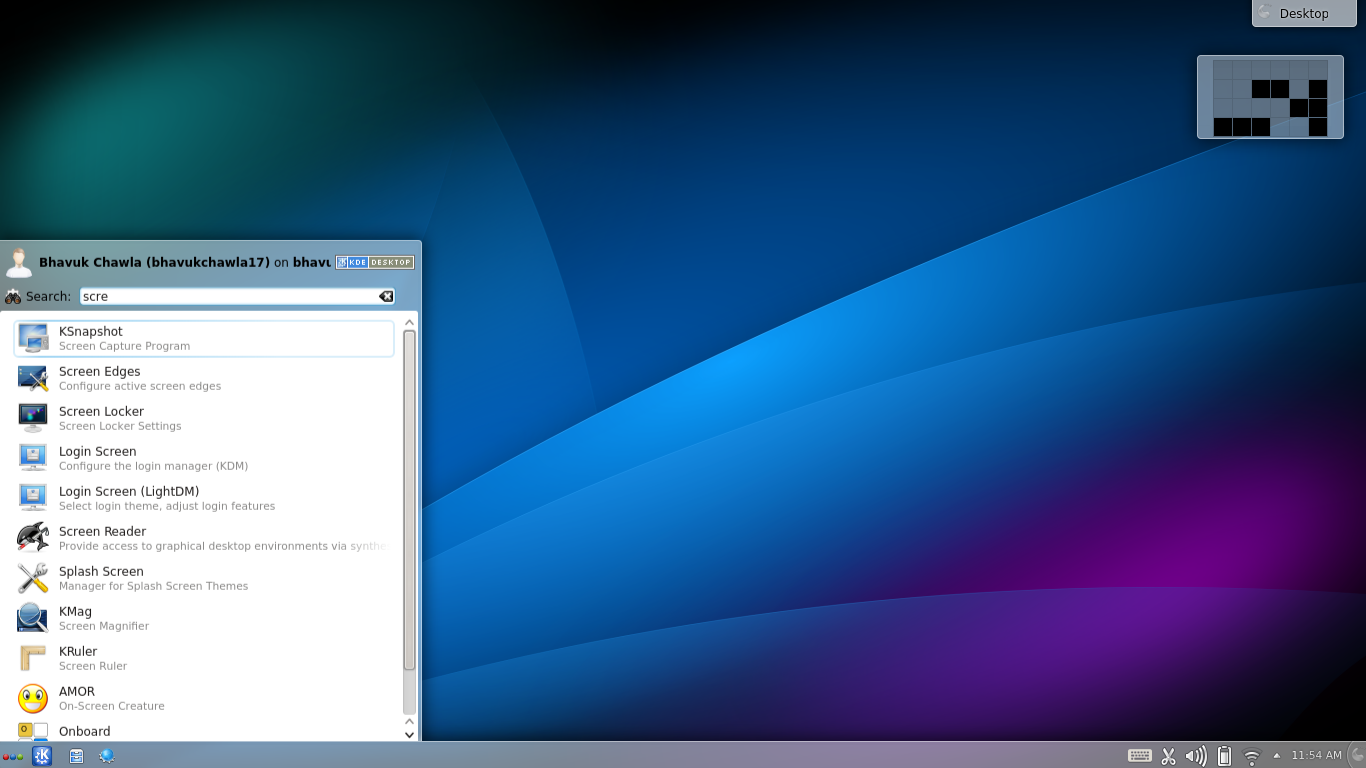Viewport: 1366px width, 768px height.
Task: Click 'Configure active screen edges' text
Action: [x=140, y=386]
